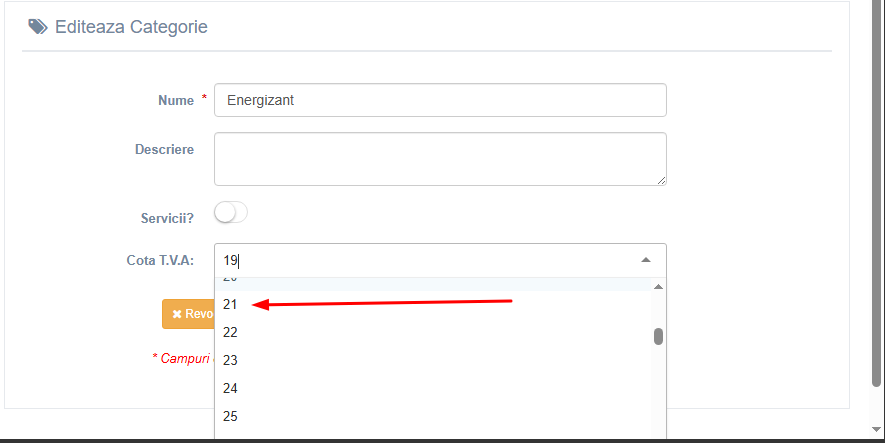The height and width of the screenshot is (443, 885).
Task: Select the partially hidden 20 option
Action: coord(433,284)
